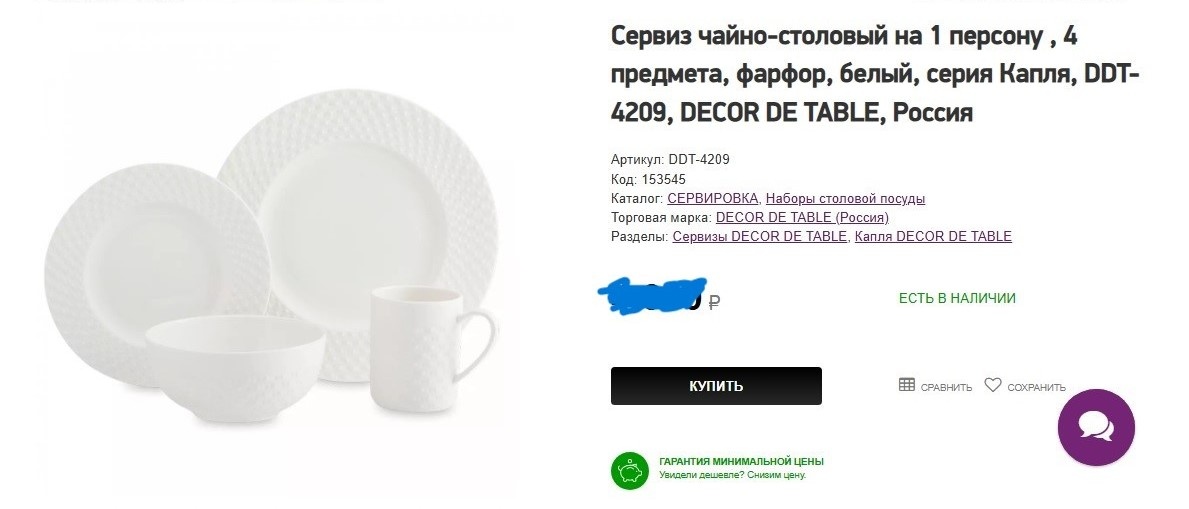This screenshot has height=509, width=1189.
Task: Open the Наборы столовой посуды link
Action: (845, 199)
